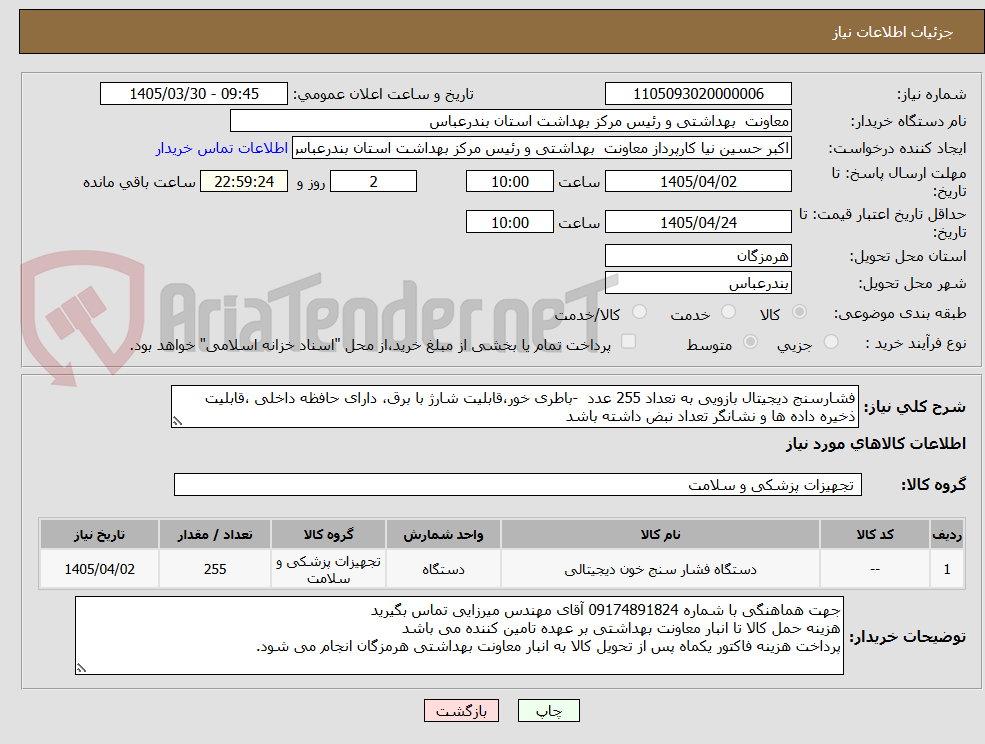Click the چاپ (print) button
This screenshot has height=744, width=985.
548,711
